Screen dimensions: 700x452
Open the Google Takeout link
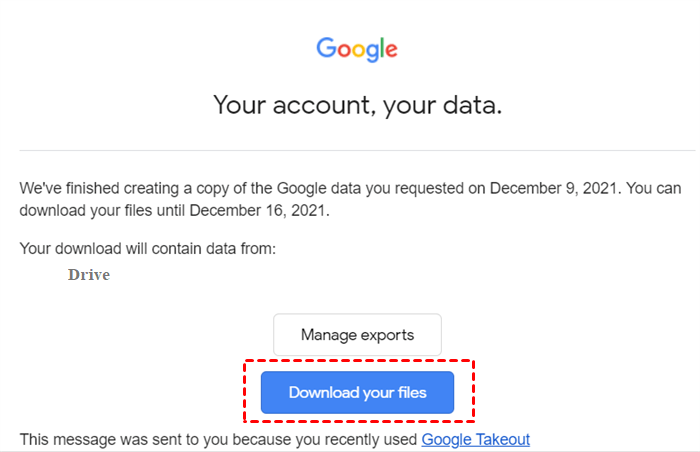coord(475,439)
